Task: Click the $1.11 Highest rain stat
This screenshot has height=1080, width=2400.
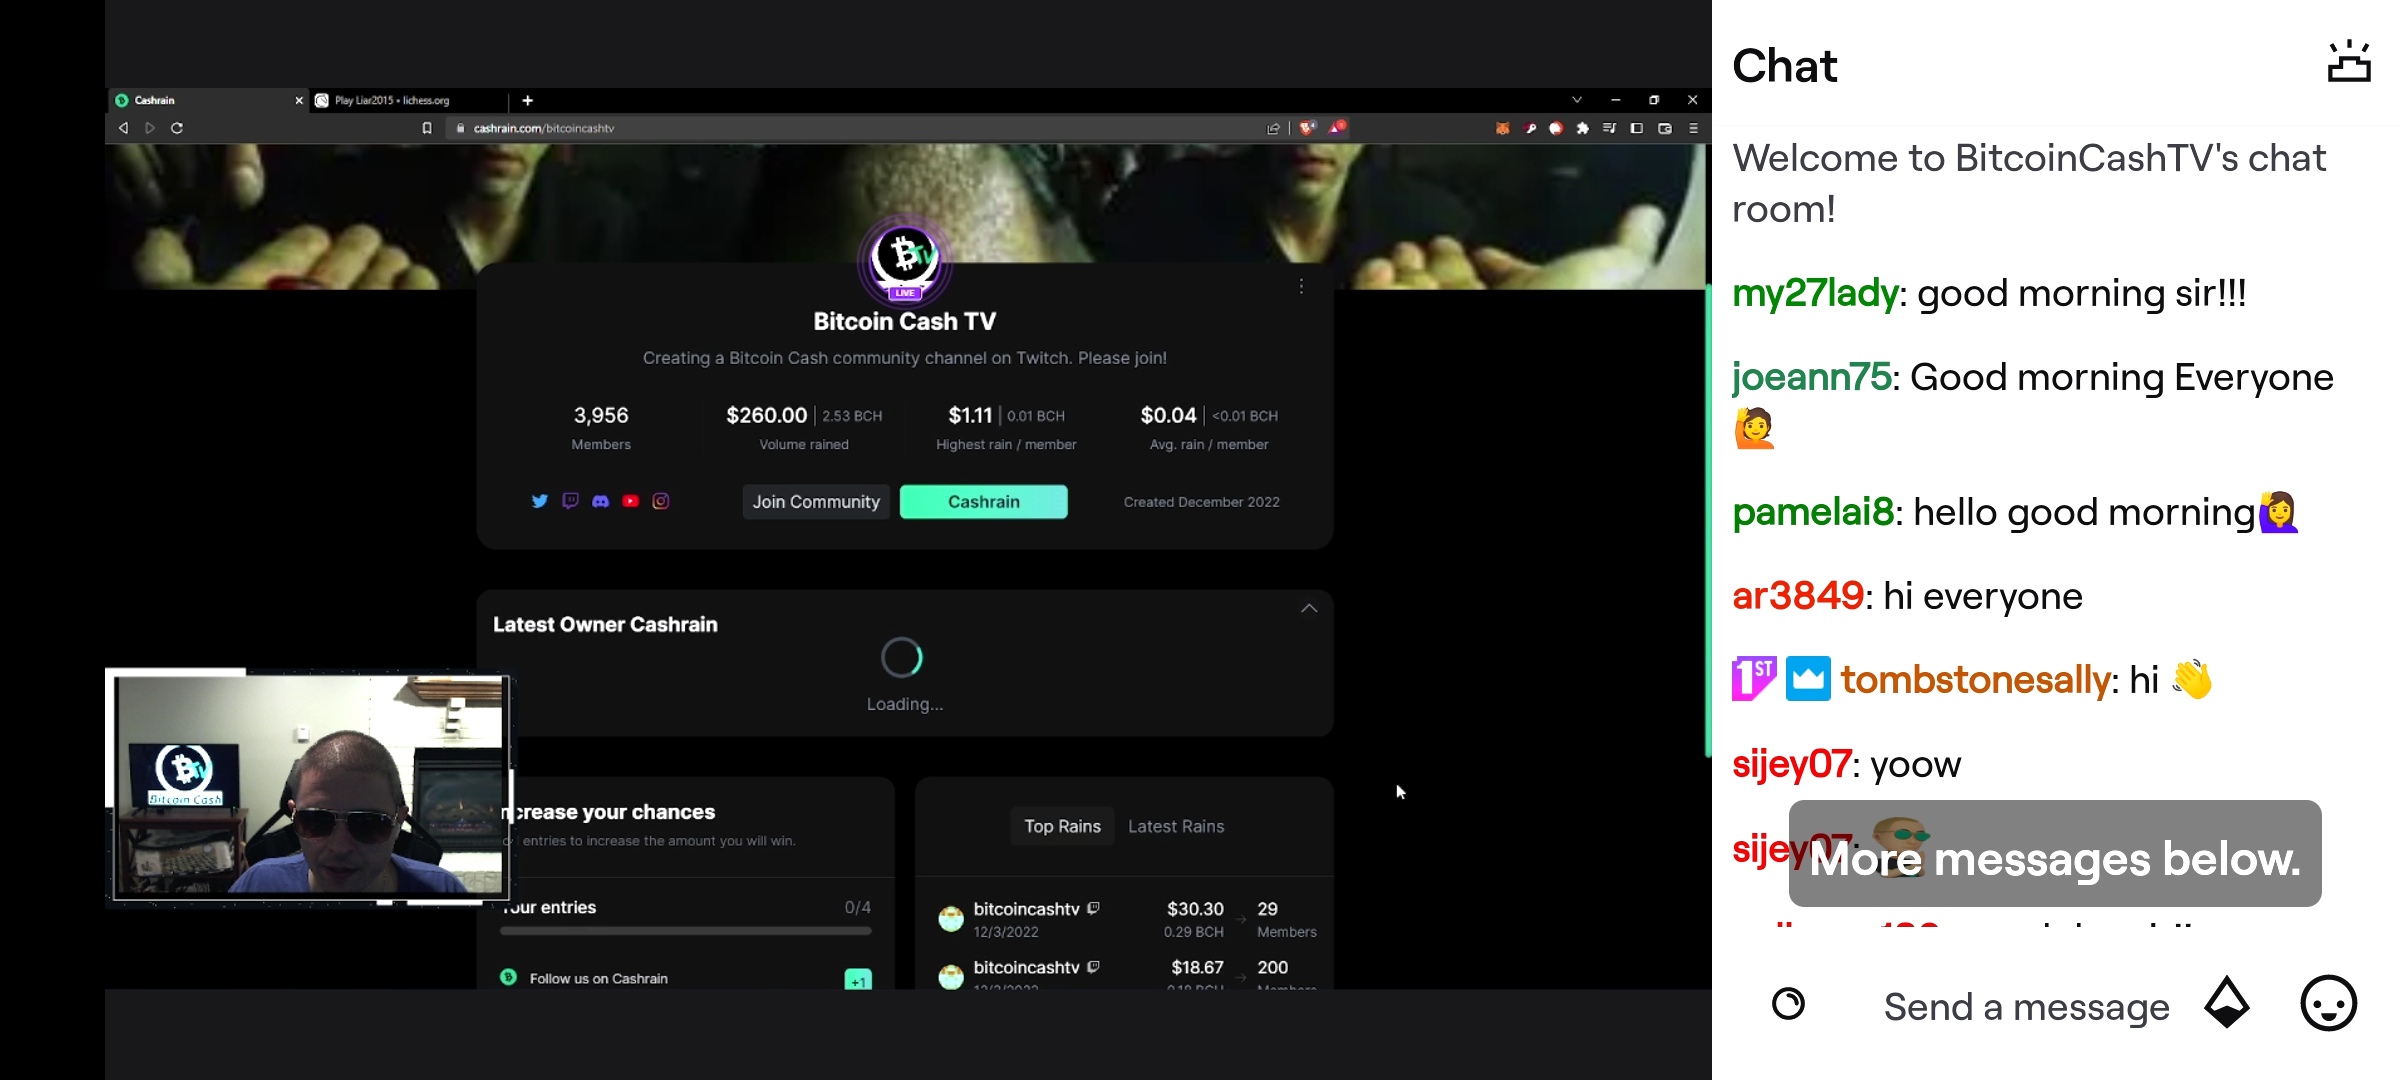Action: (1006, 427)
